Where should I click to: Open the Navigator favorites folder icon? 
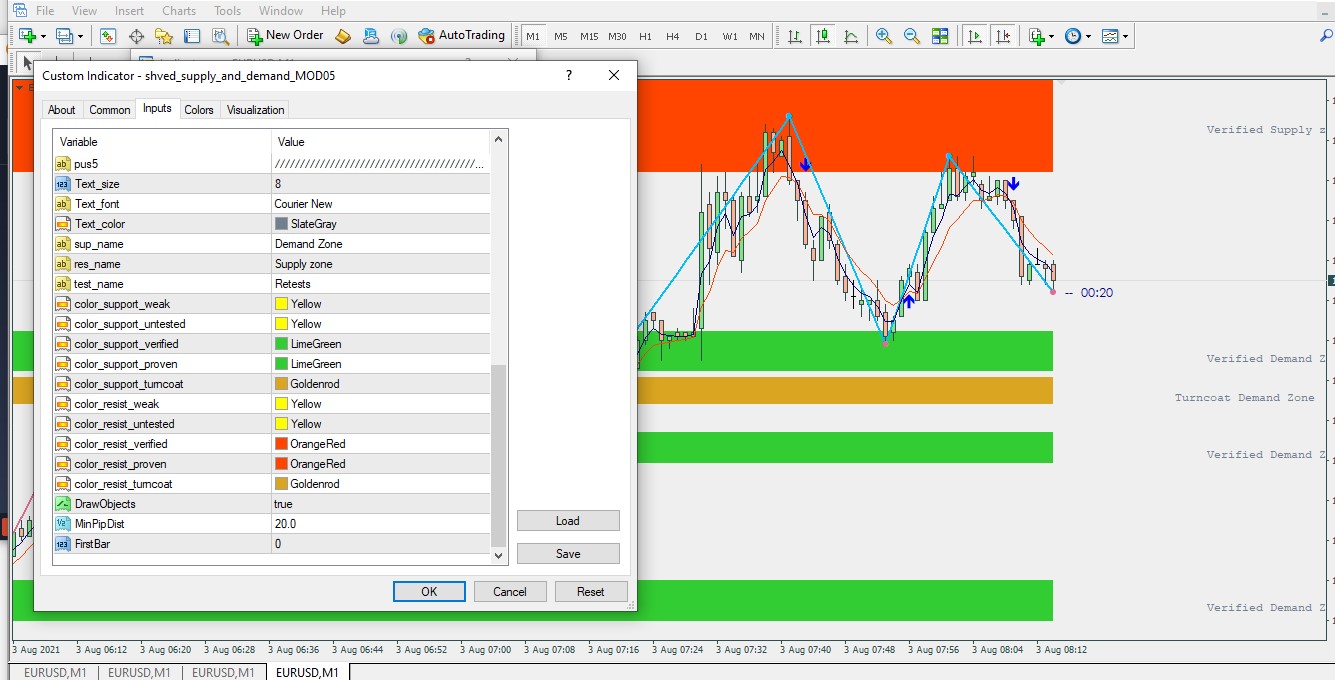(x=164, y=36)
